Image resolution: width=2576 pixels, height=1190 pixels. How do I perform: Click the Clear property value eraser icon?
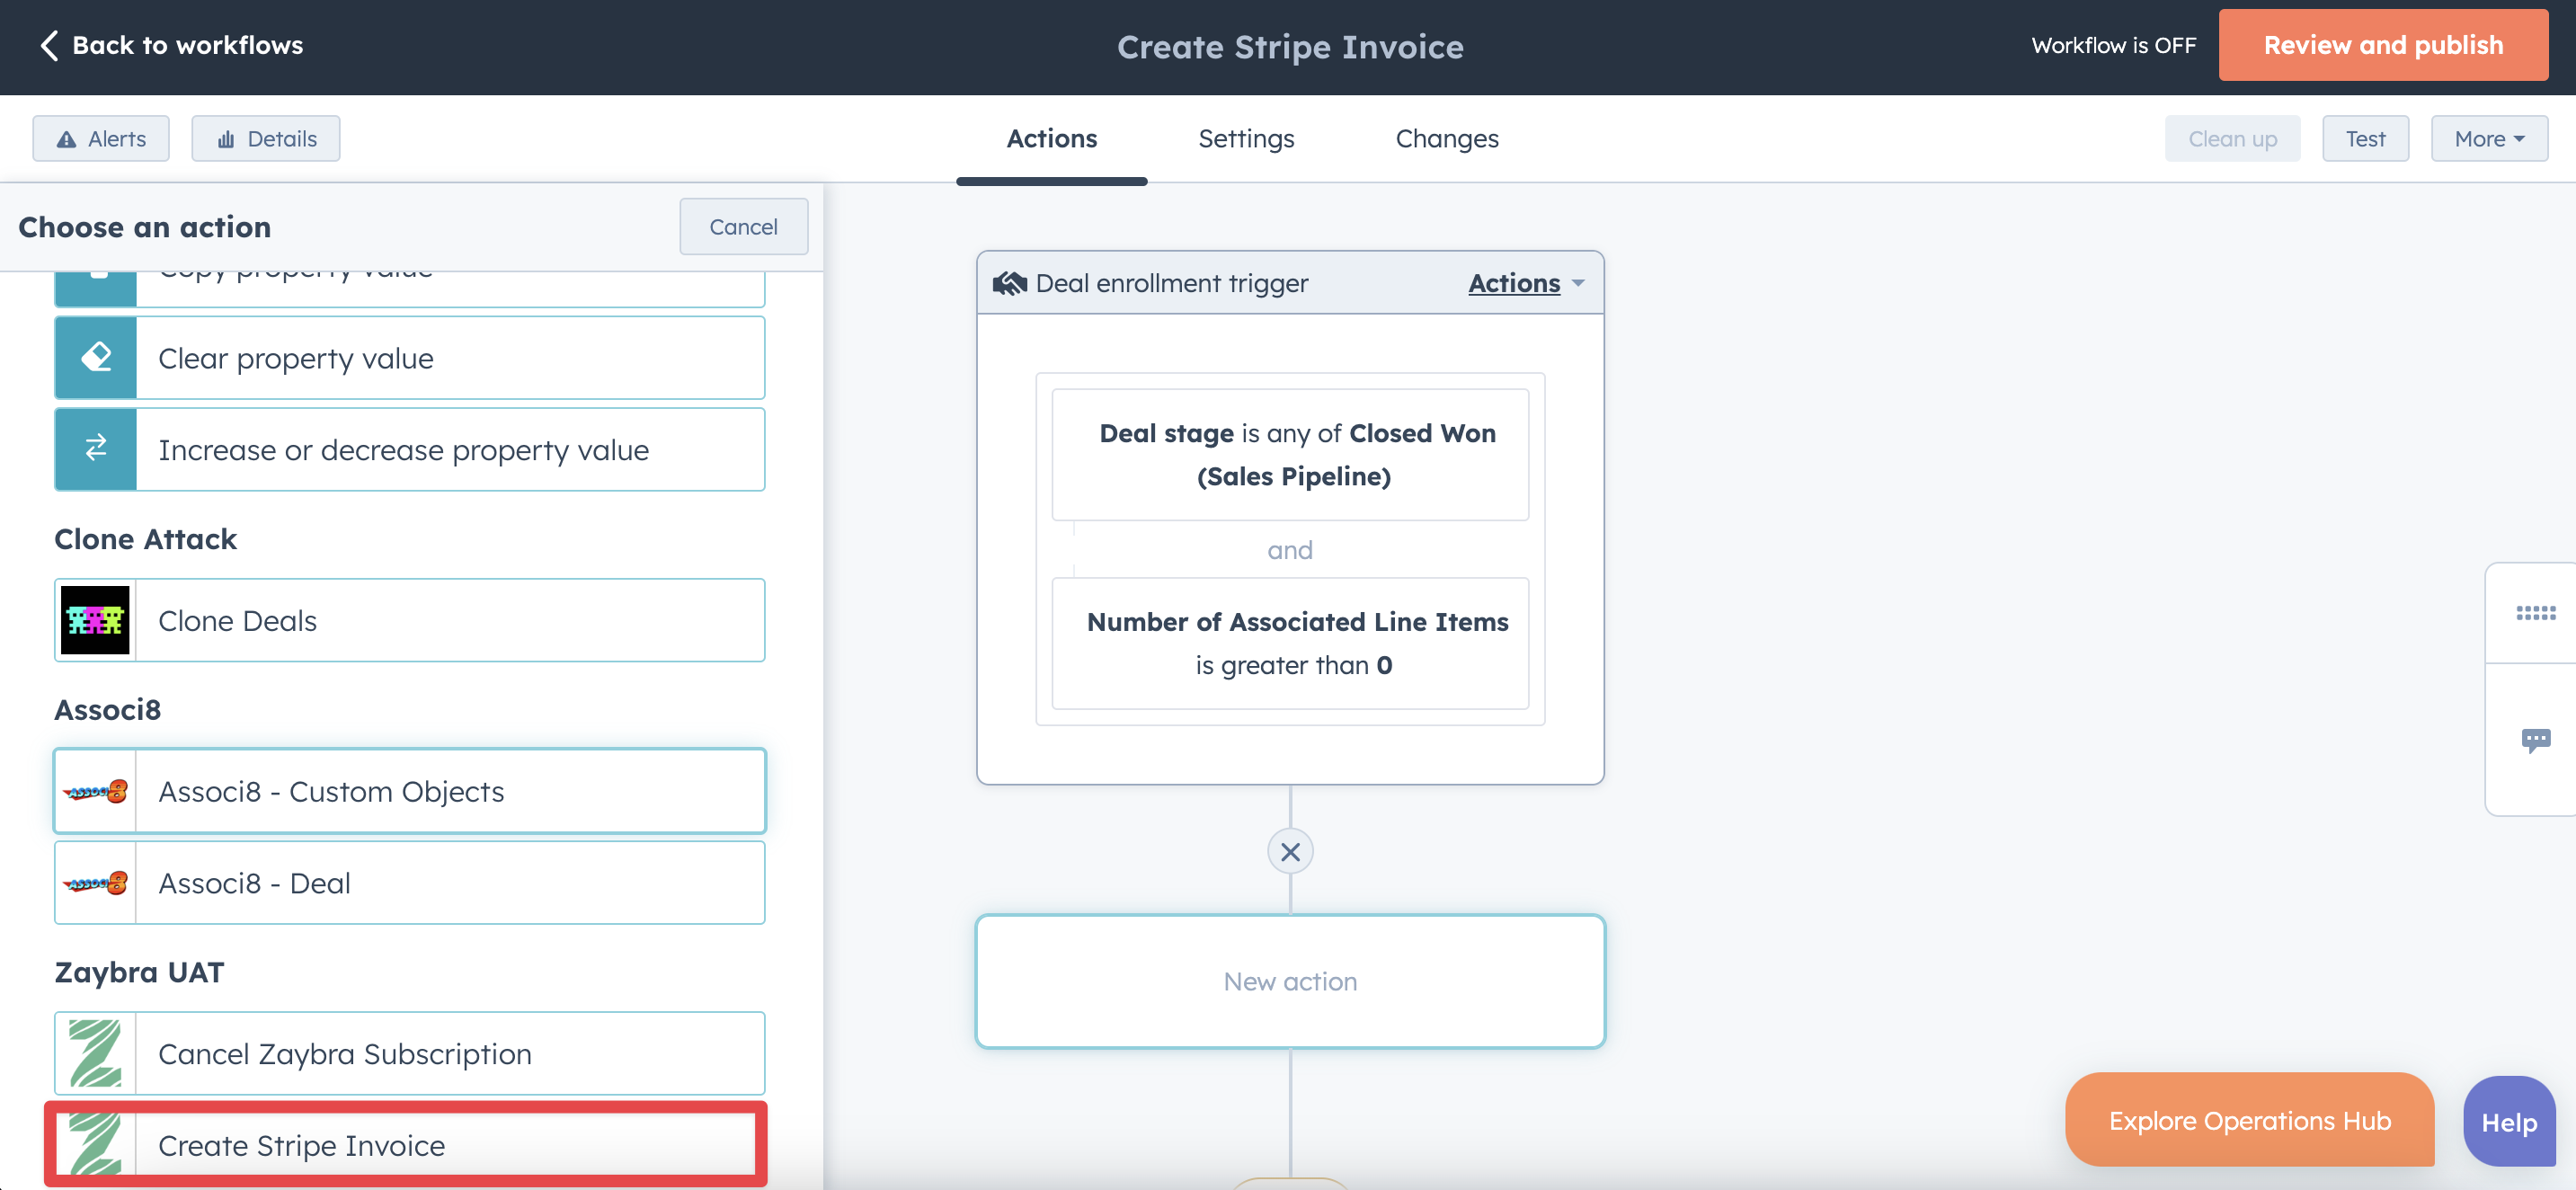[x=96, y=358]
